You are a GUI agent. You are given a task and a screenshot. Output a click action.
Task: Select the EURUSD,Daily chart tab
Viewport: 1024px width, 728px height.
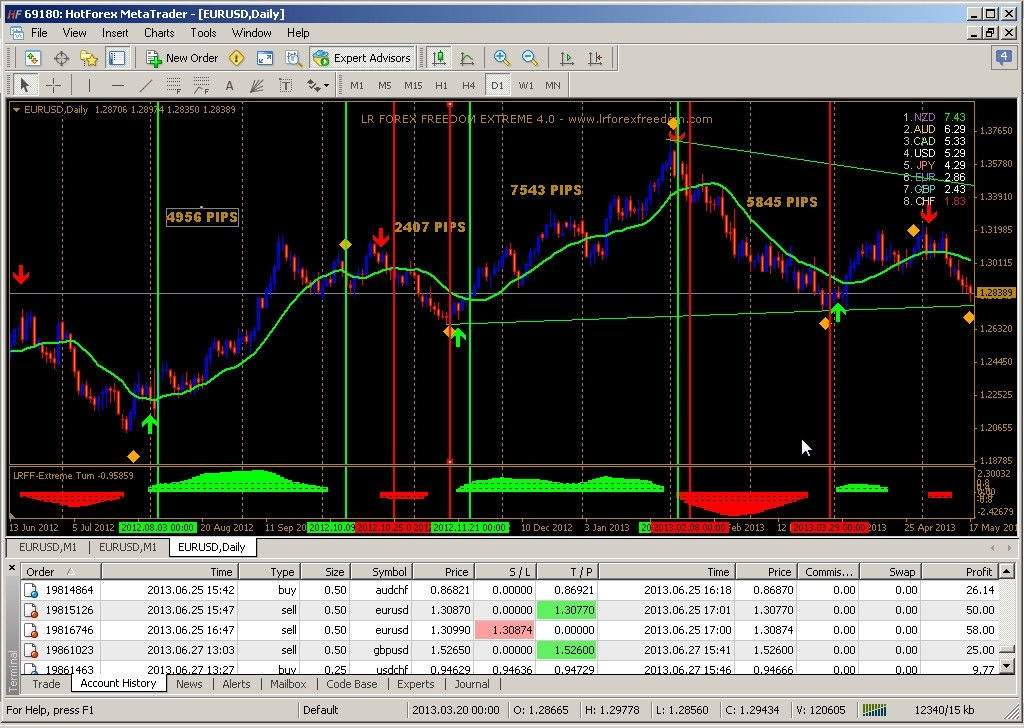pyautogui.click(x=212, y=547)
